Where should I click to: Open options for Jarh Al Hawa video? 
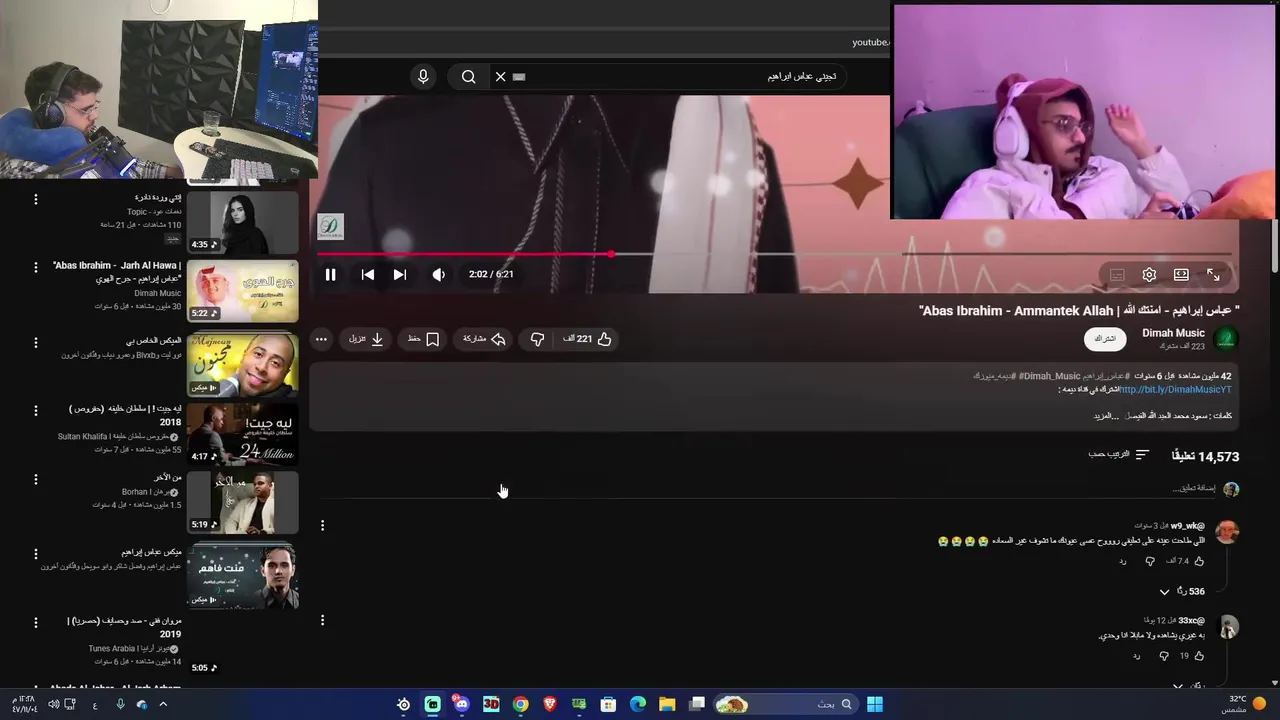(x=36, y=268)
